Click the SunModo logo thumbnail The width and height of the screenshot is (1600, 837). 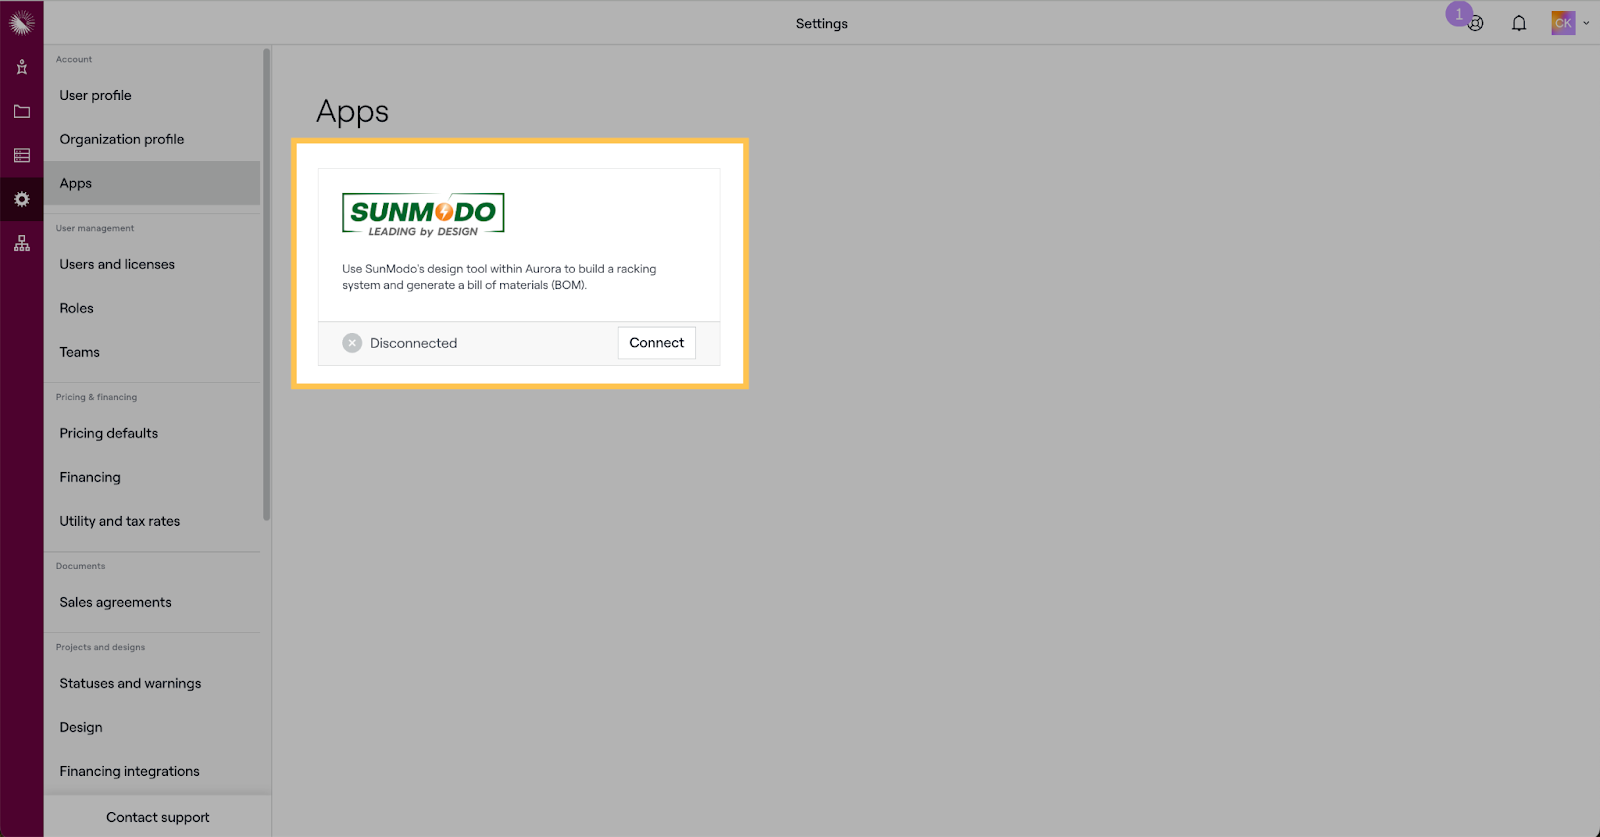(423, 214)
